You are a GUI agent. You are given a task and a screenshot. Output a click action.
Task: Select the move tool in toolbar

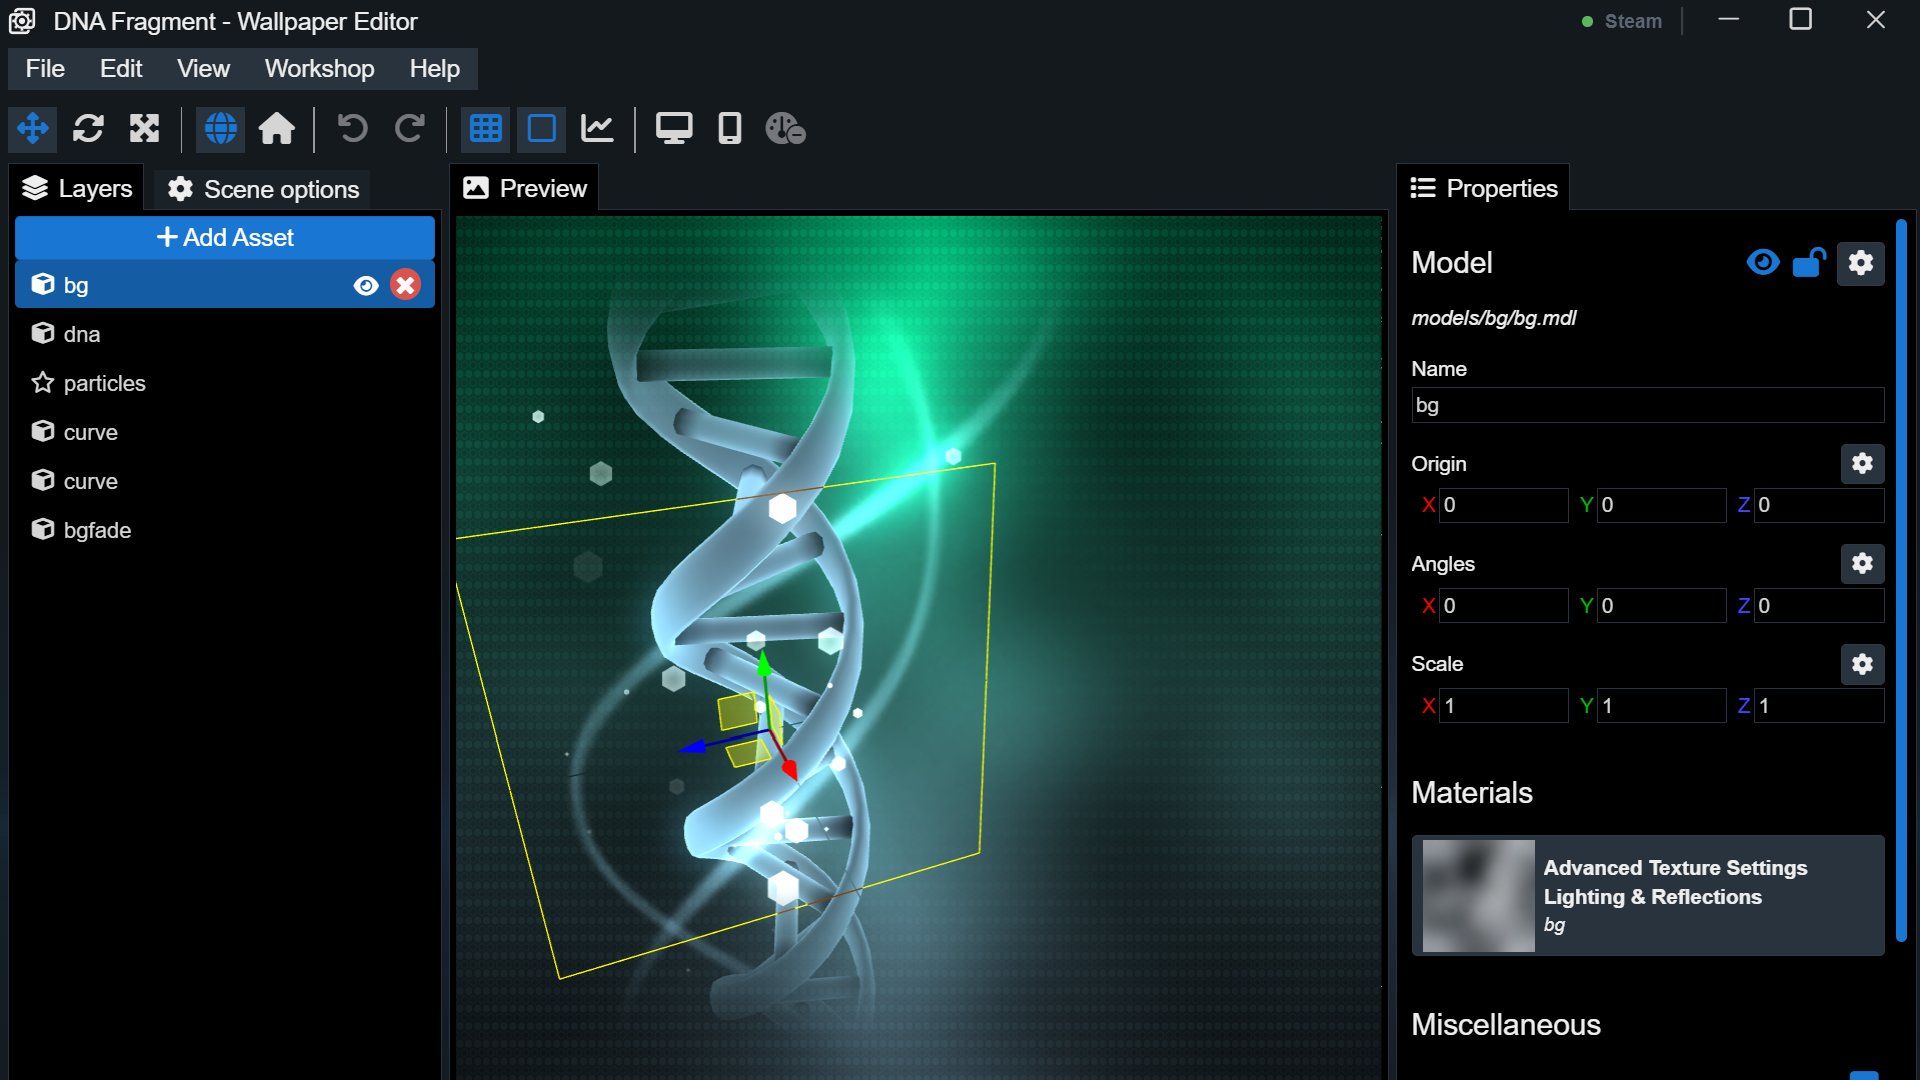[33, 129]
